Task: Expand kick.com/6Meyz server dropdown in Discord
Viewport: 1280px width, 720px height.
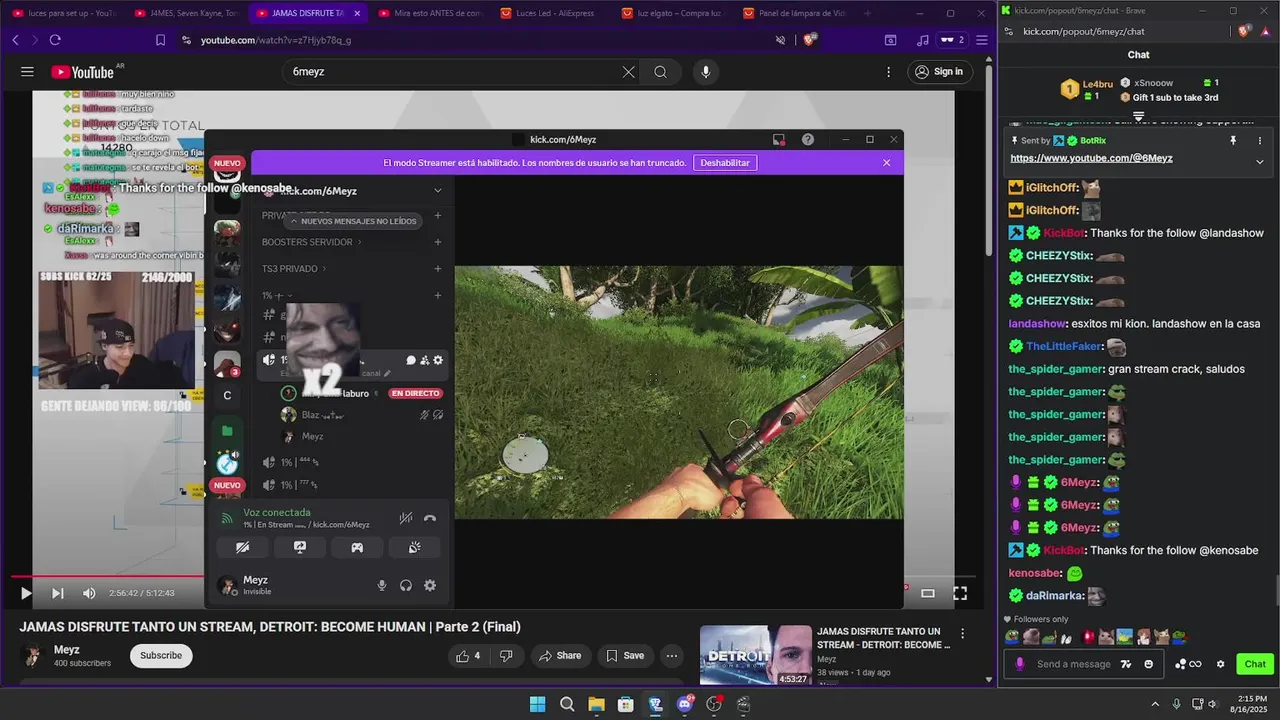Action: click(437, 191)
